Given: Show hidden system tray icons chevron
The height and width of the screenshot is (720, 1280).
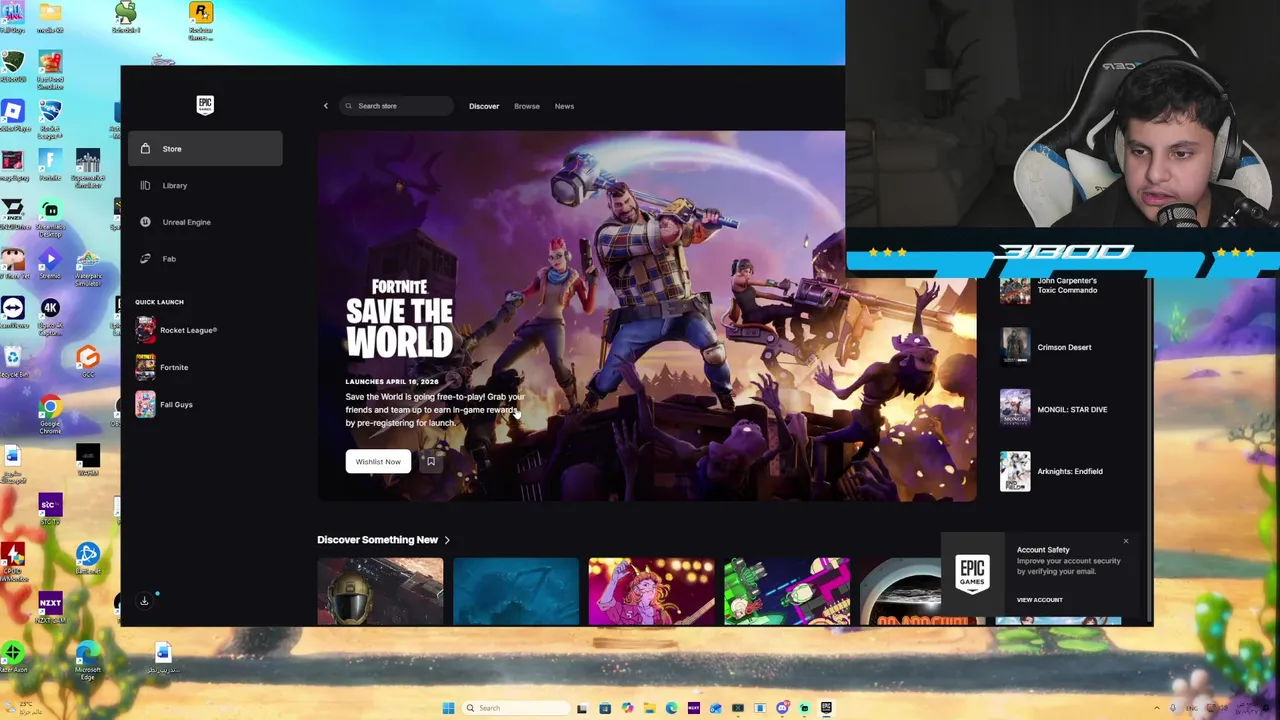Looking at the screenshot, I should click(1157, 708).
